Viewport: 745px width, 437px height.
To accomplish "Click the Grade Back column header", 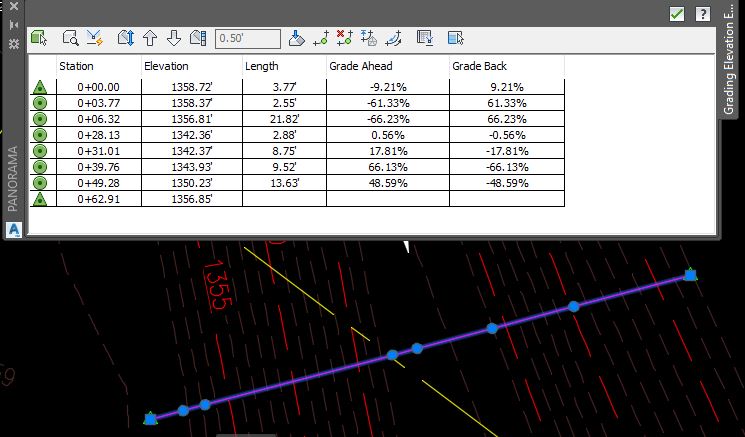I will (507, 66).
